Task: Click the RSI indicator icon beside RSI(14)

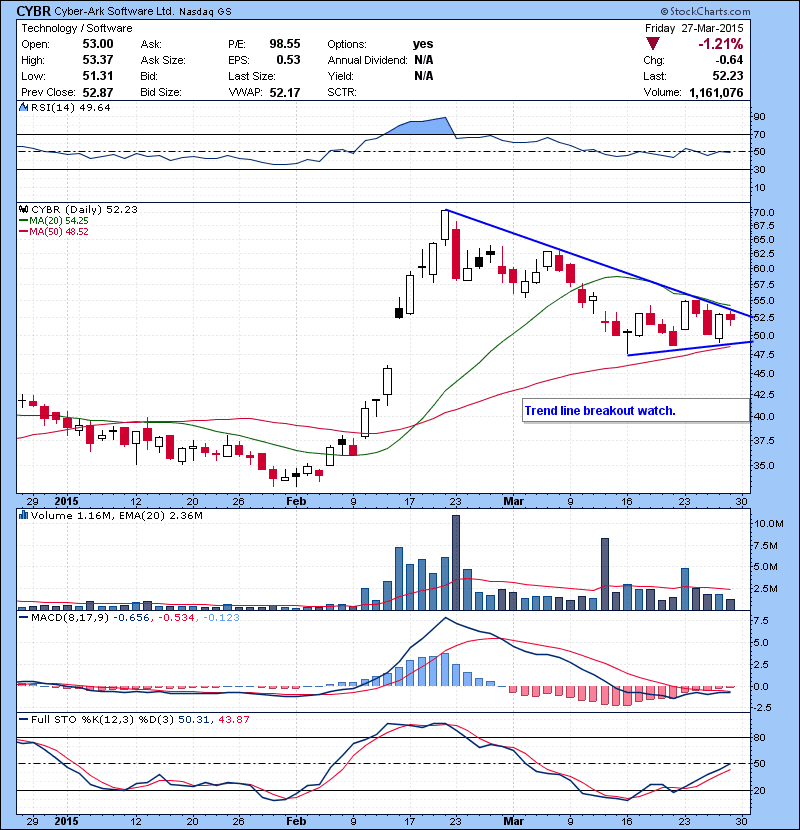Action: [x=23, y=107]
